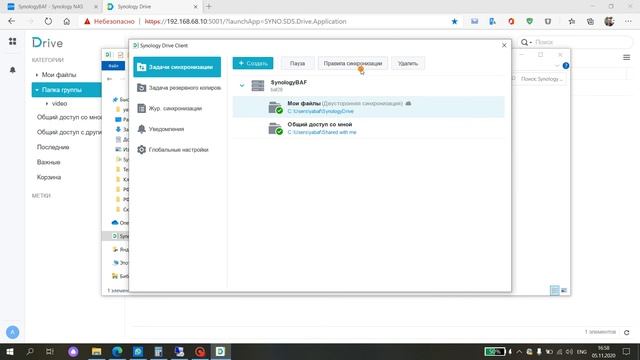Expand the video folder in Drive tree

tap(47, 104)
